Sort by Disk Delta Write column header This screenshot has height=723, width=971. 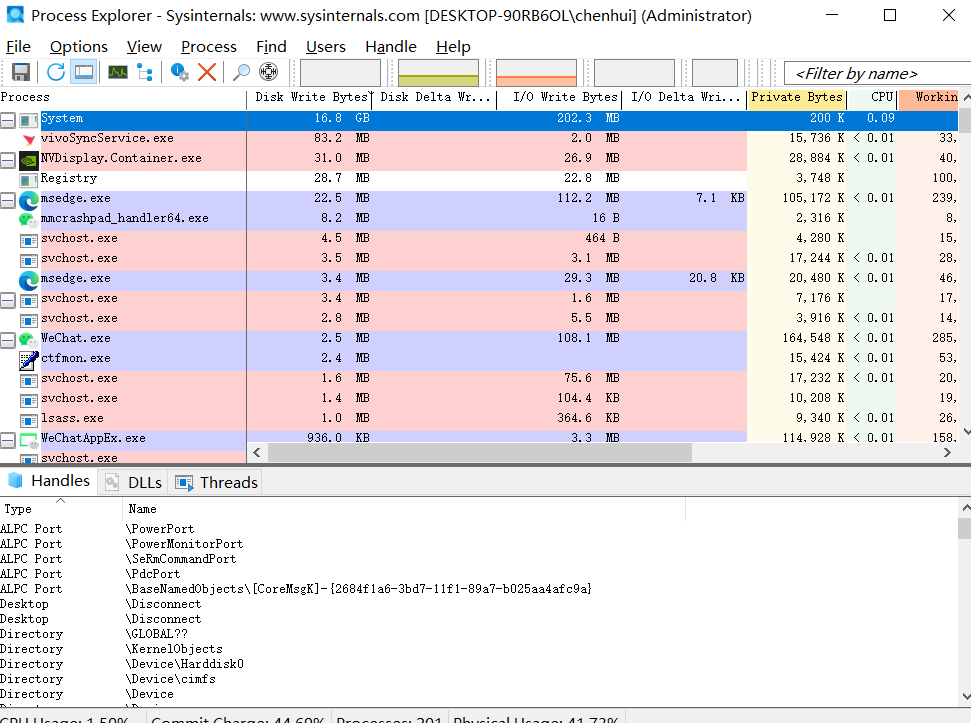click(x=434, y=97)
